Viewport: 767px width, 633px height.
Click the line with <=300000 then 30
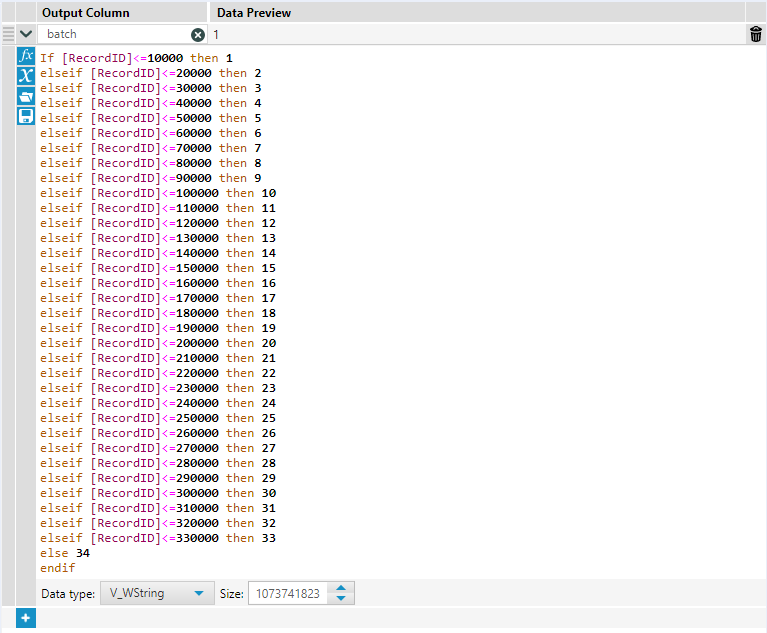pyautogui.click(x=158, y=493)
